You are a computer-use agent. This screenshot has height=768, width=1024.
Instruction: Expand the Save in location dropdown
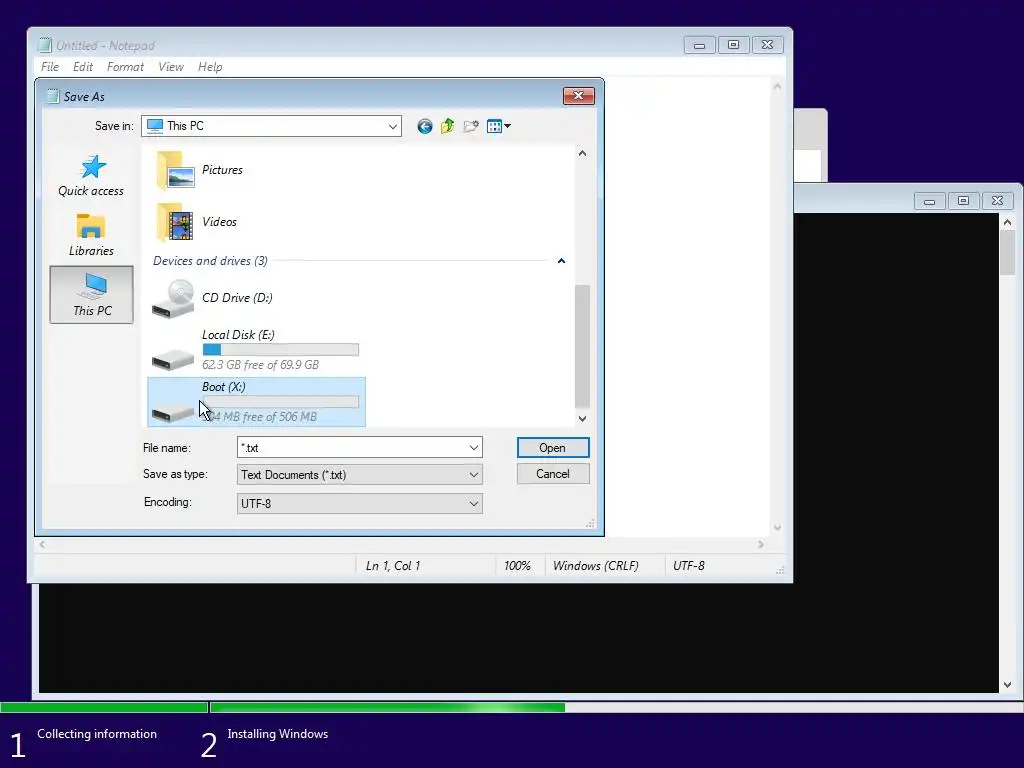point(392,126)
